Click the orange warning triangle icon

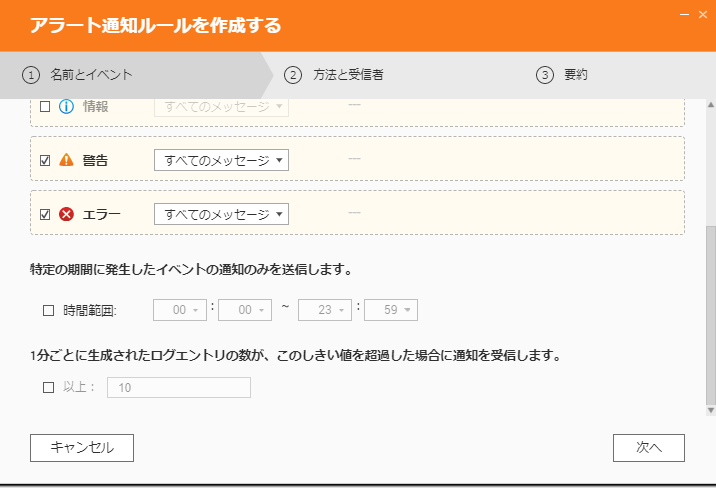67,160
